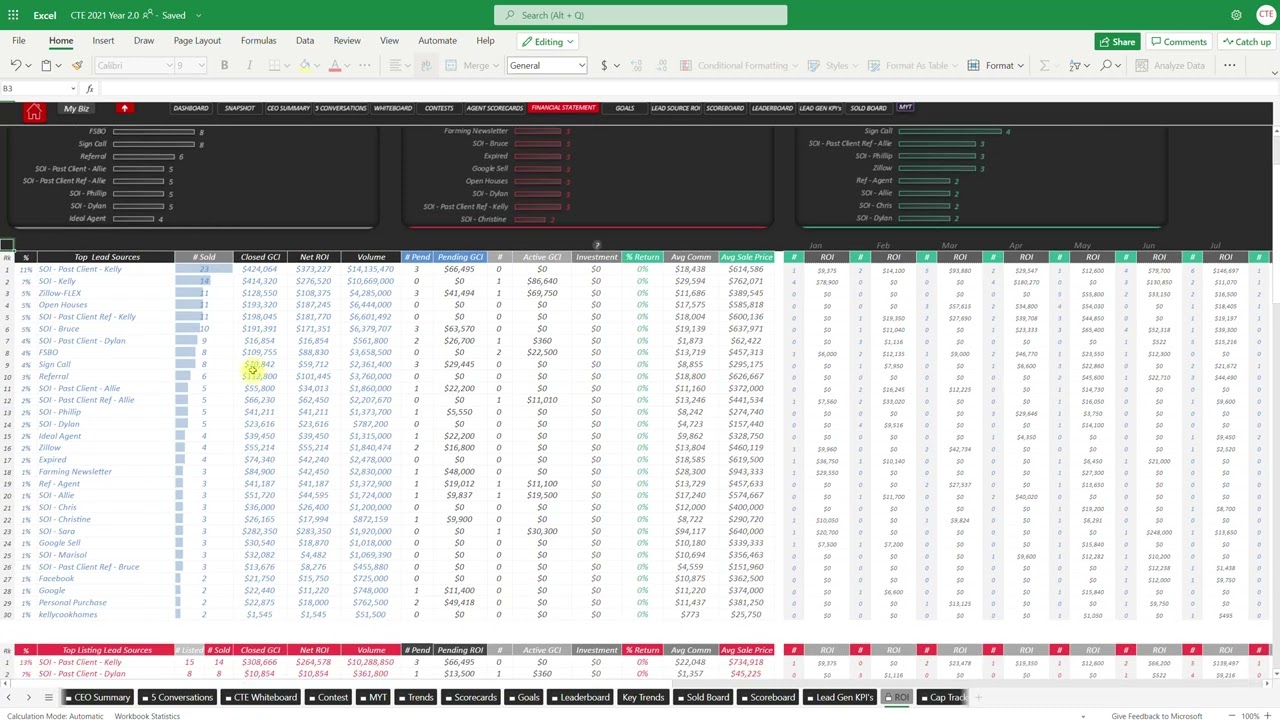Open the Review ribbon tab
The height and width of the screenshot is (720, 1280).
(x=347, y=41)
